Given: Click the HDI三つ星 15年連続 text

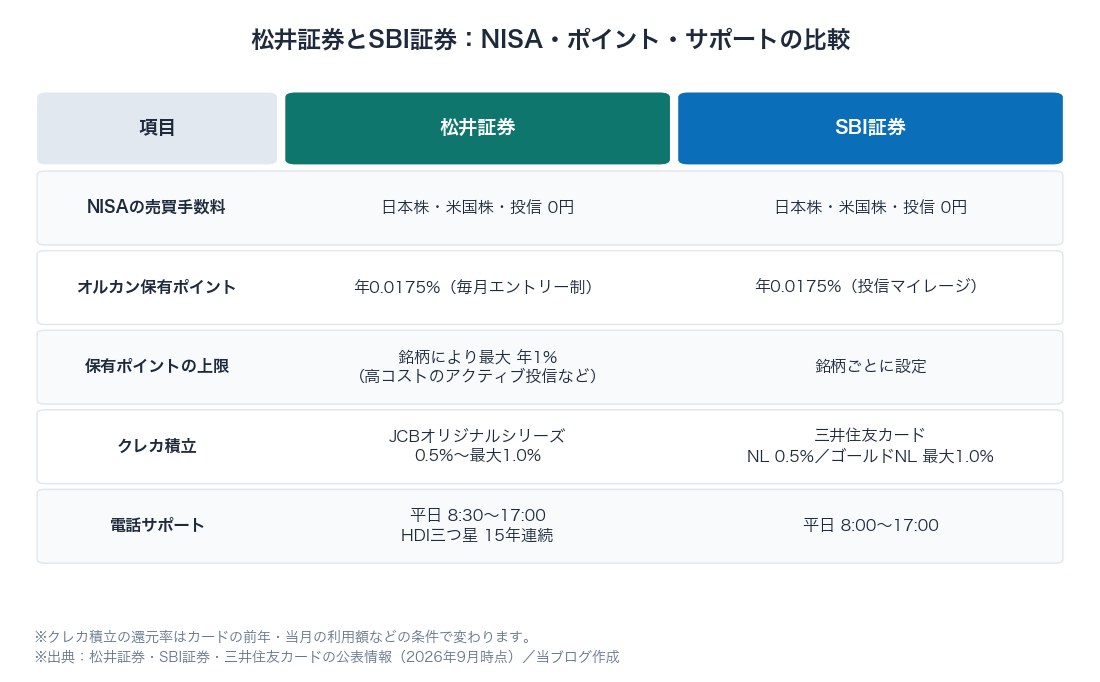Looking at the screenshot, I should pyautogui.click(x=477, y=536).
